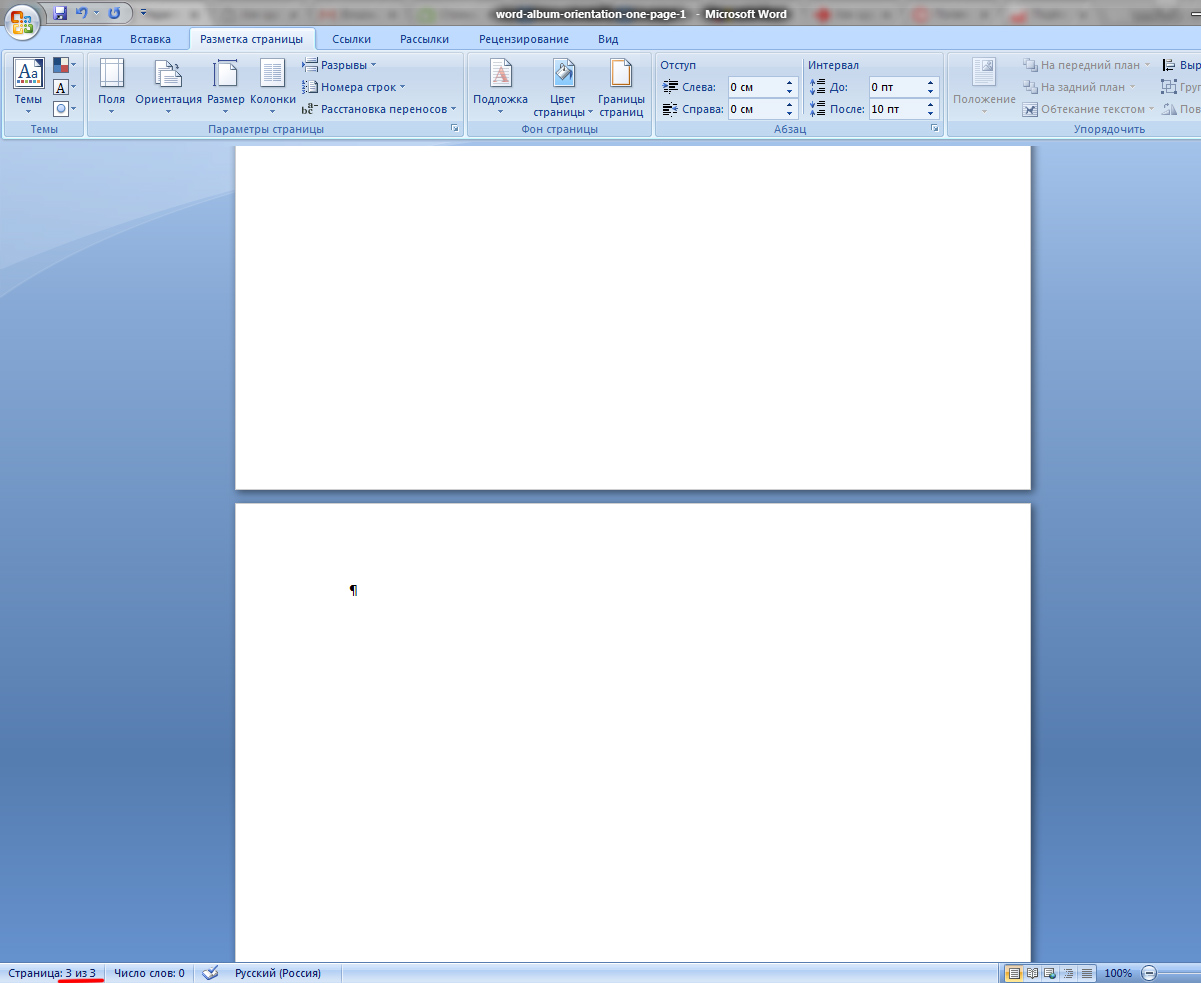This screenshot has width=1201, height=983.
Task: Click the Число слов: 0 word count
Action: 149,973
